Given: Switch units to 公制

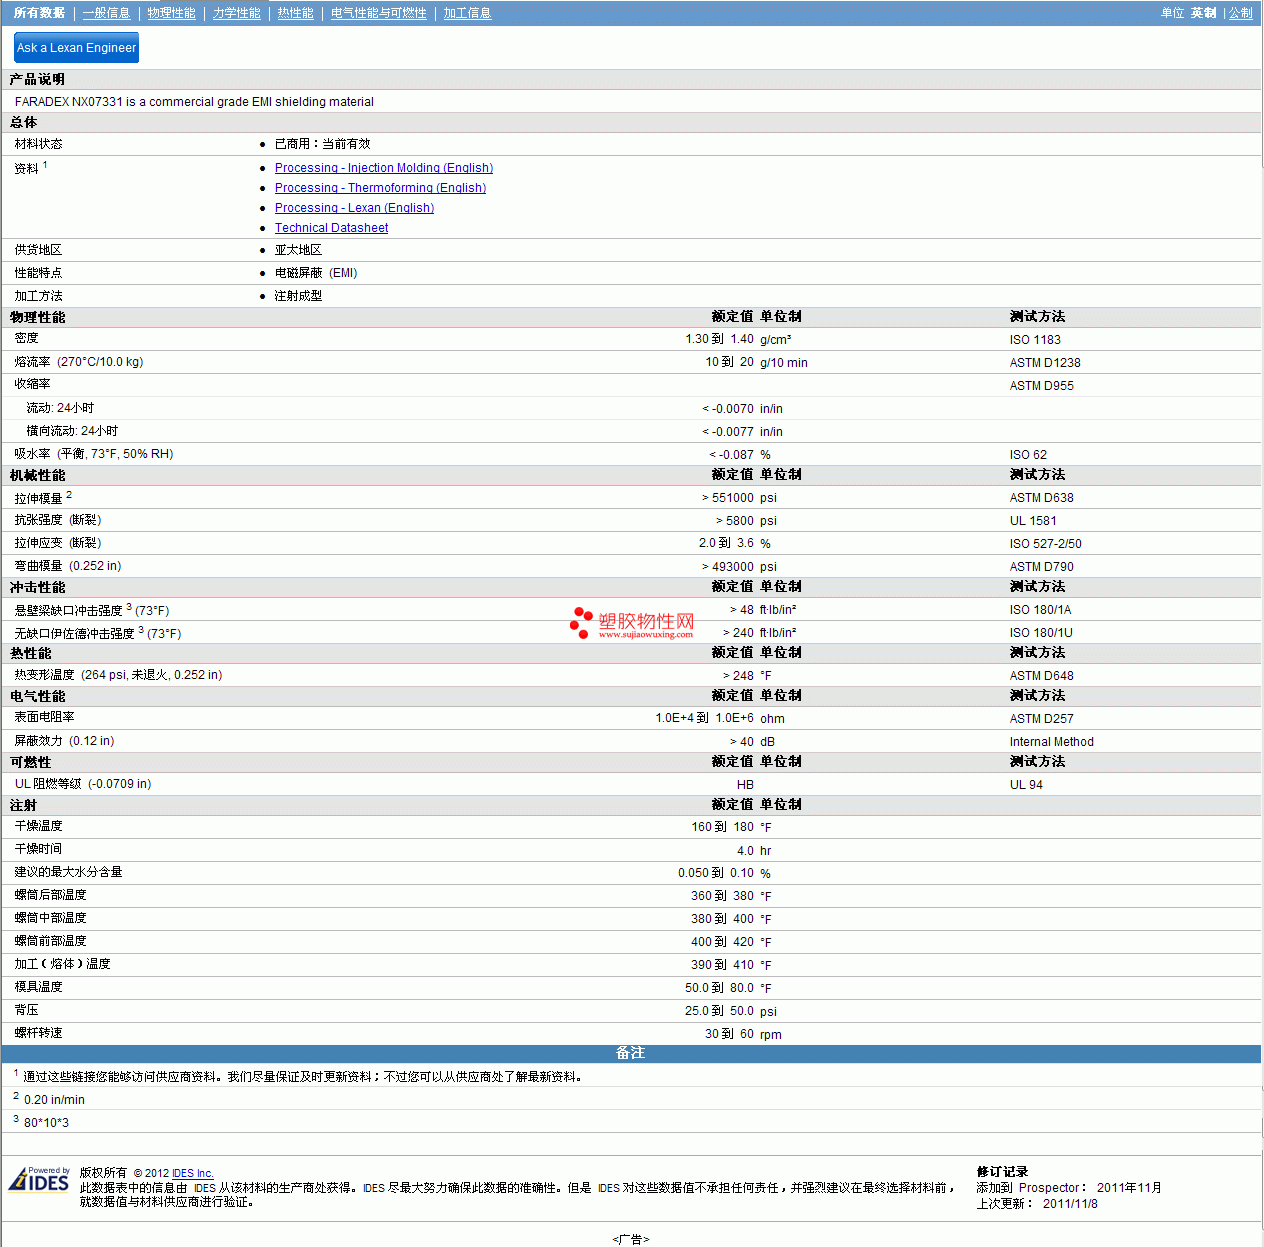Looking at the screenshot, I should [1240, 13].
